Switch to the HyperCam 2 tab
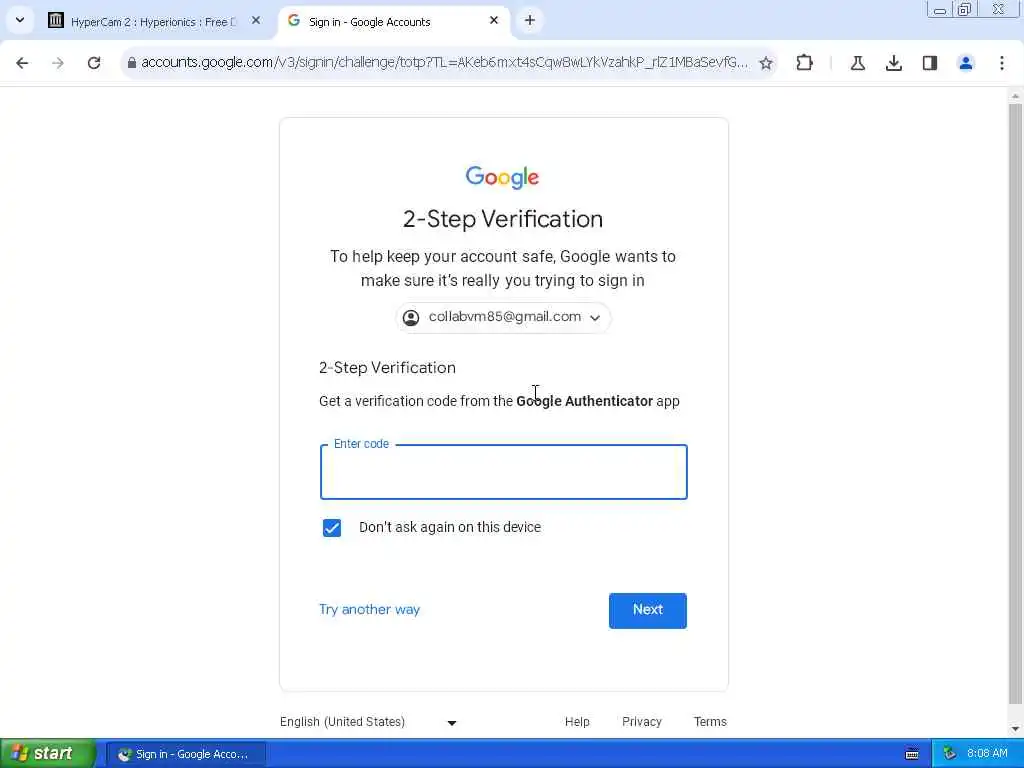Image resolution: width=1024 pixels, height=768 pixels. 155,22
